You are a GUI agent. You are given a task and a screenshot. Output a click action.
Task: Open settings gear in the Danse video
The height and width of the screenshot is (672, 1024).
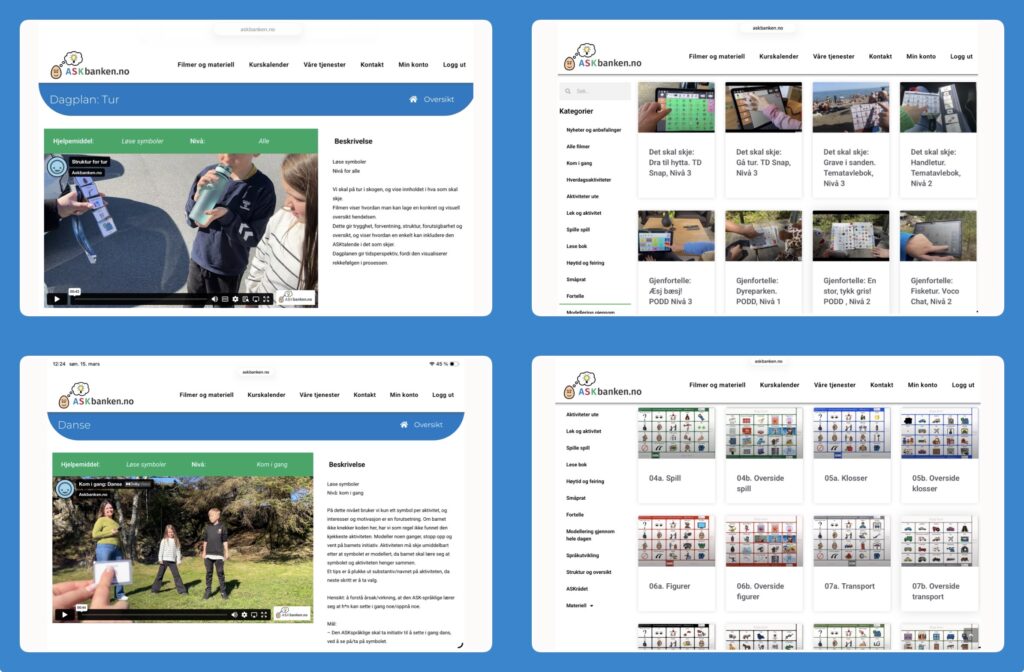243,614
